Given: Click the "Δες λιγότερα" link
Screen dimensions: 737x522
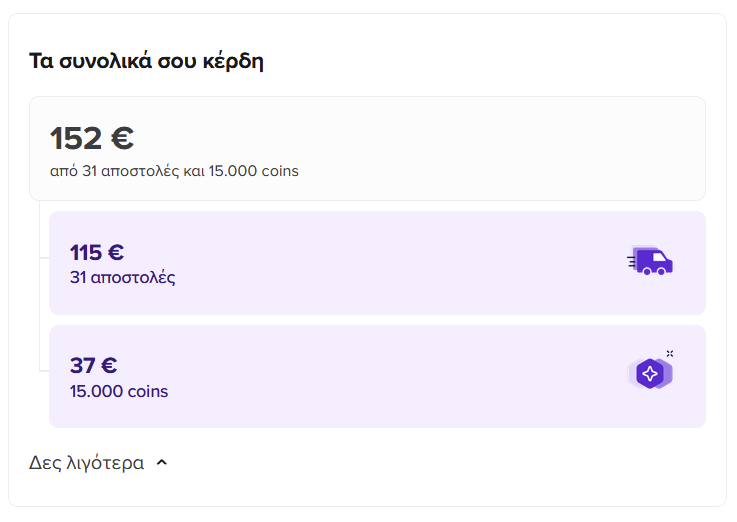Looking at the screenshot, I should coord(86,463).
